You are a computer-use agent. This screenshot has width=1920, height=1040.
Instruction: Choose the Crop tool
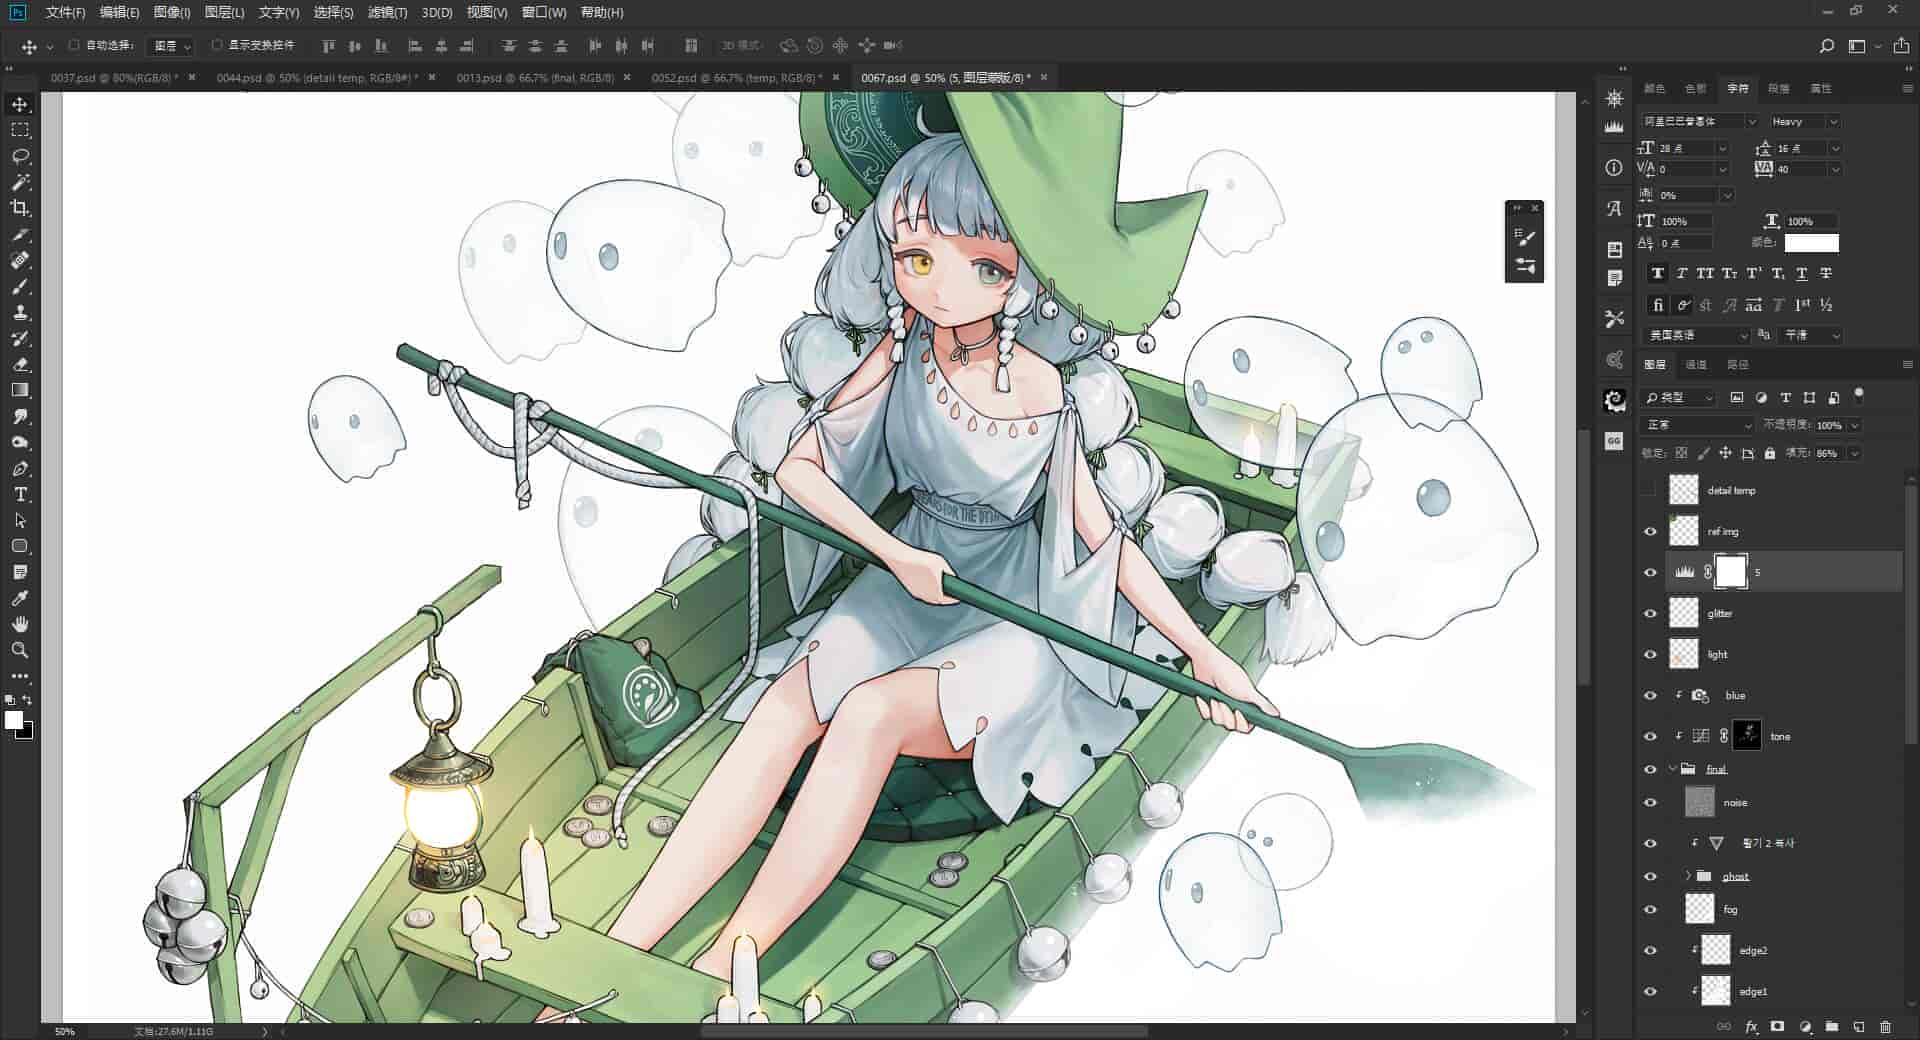[20, 208]
